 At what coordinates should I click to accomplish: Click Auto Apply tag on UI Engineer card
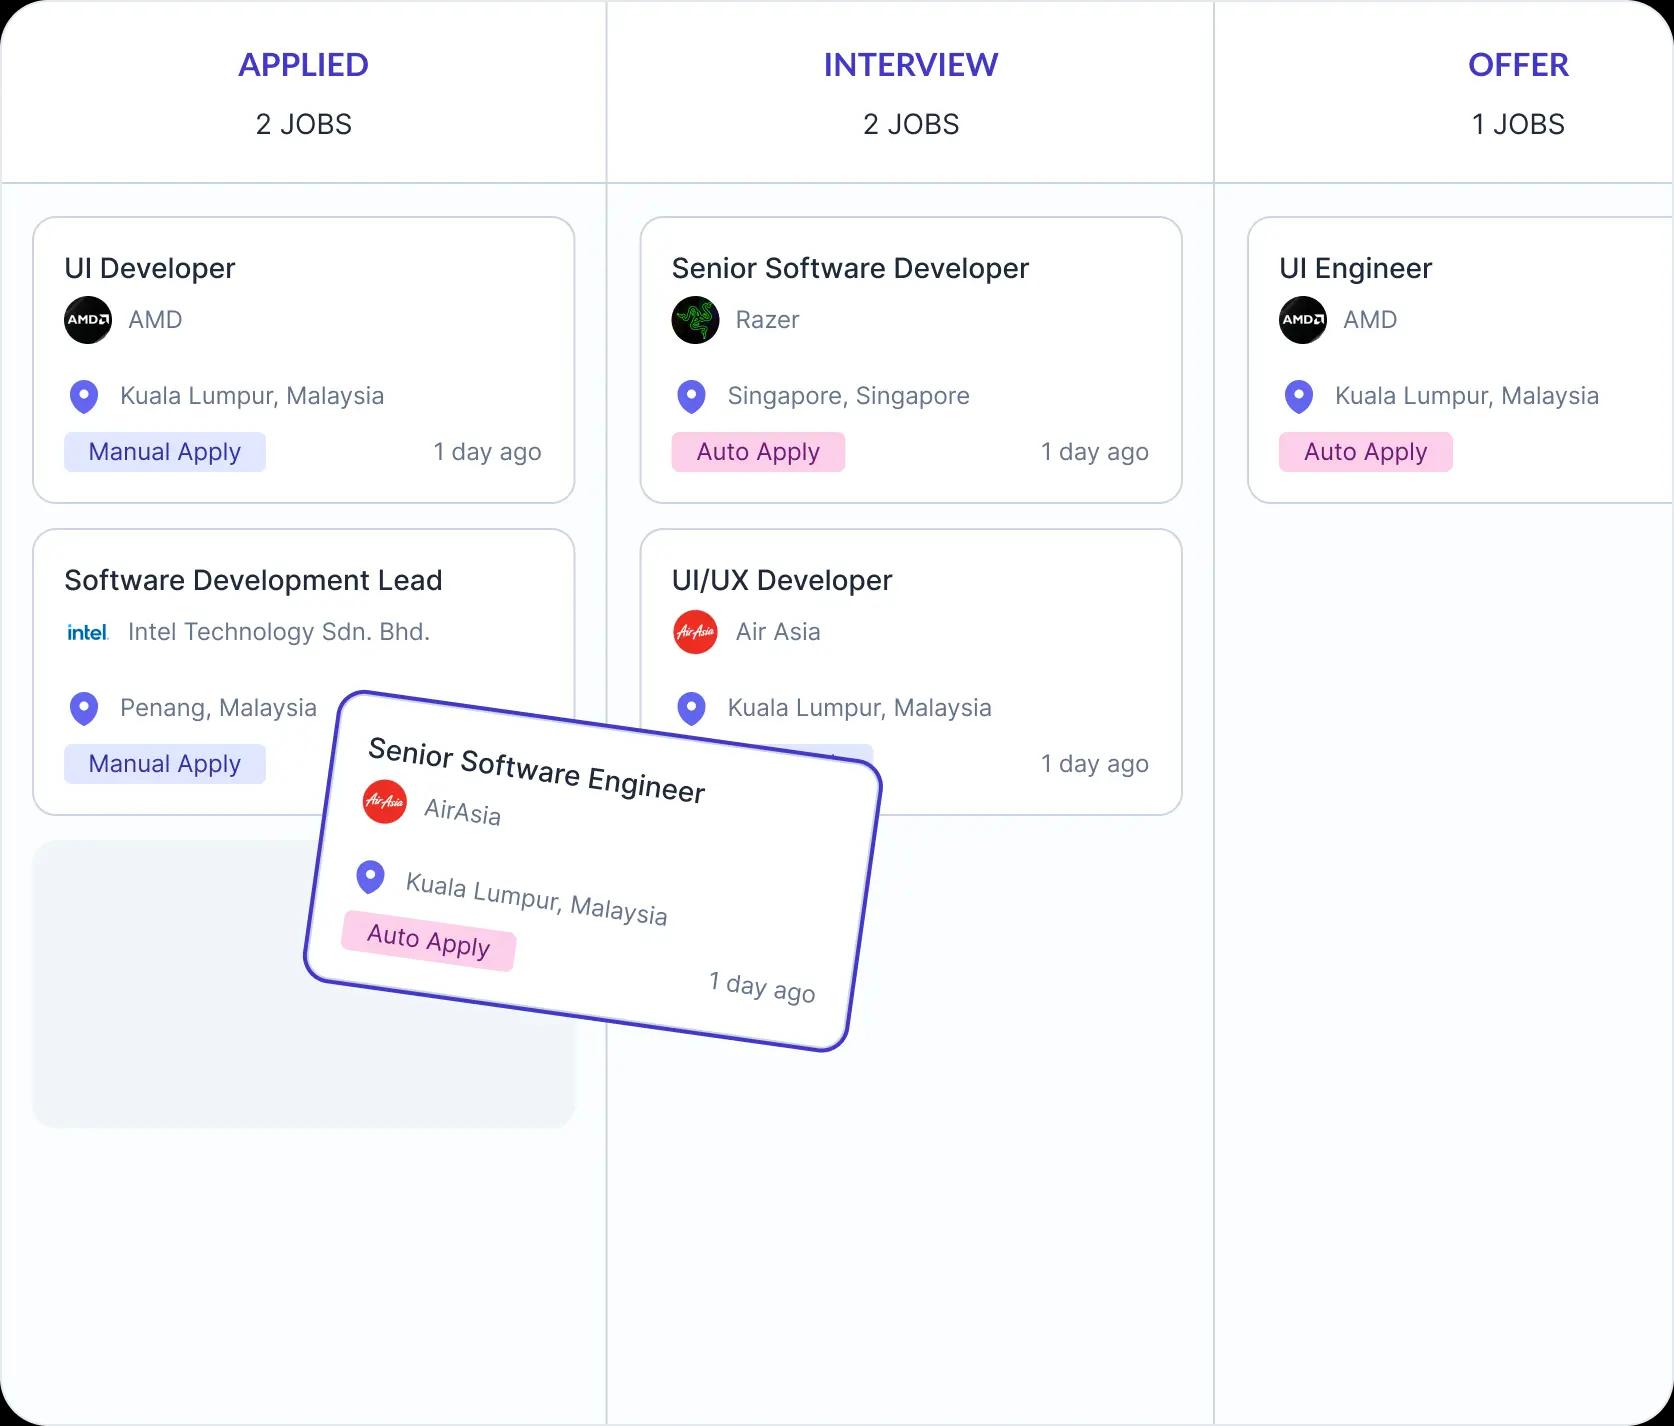(x=1365, y=452)
